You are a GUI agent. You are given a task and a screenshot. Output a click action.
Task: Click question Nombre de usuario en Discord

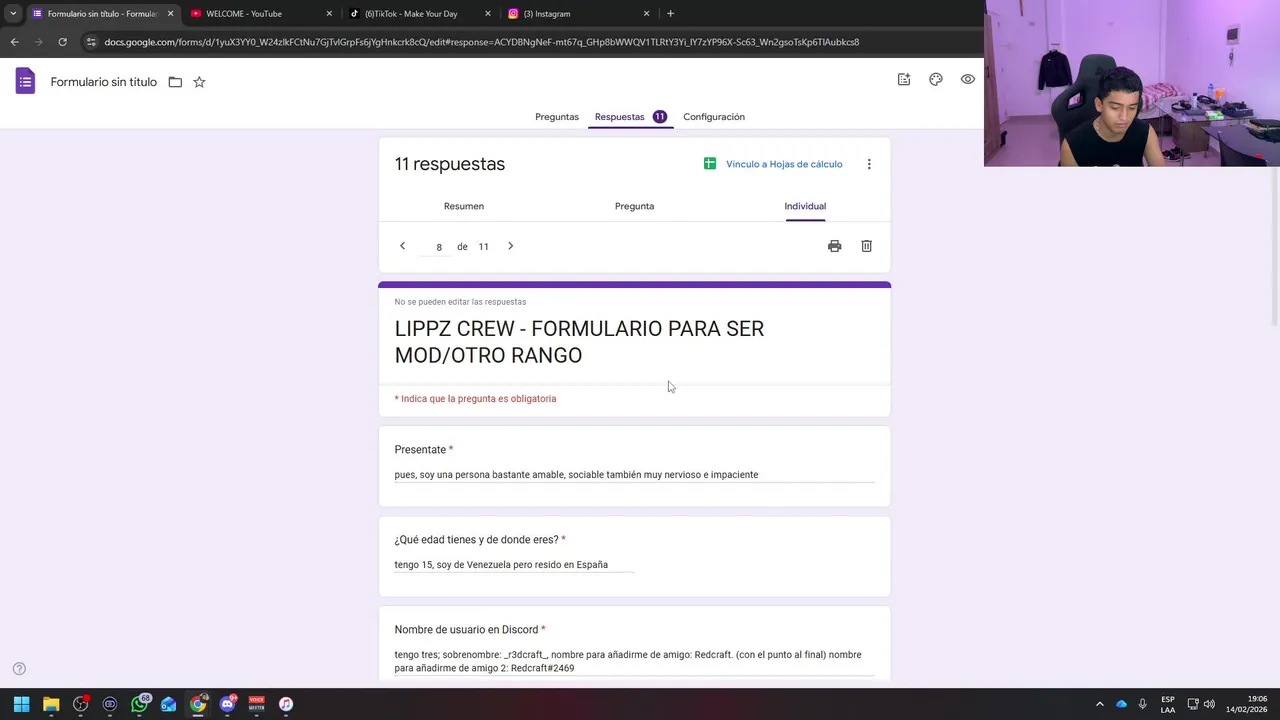coord(466,630)
